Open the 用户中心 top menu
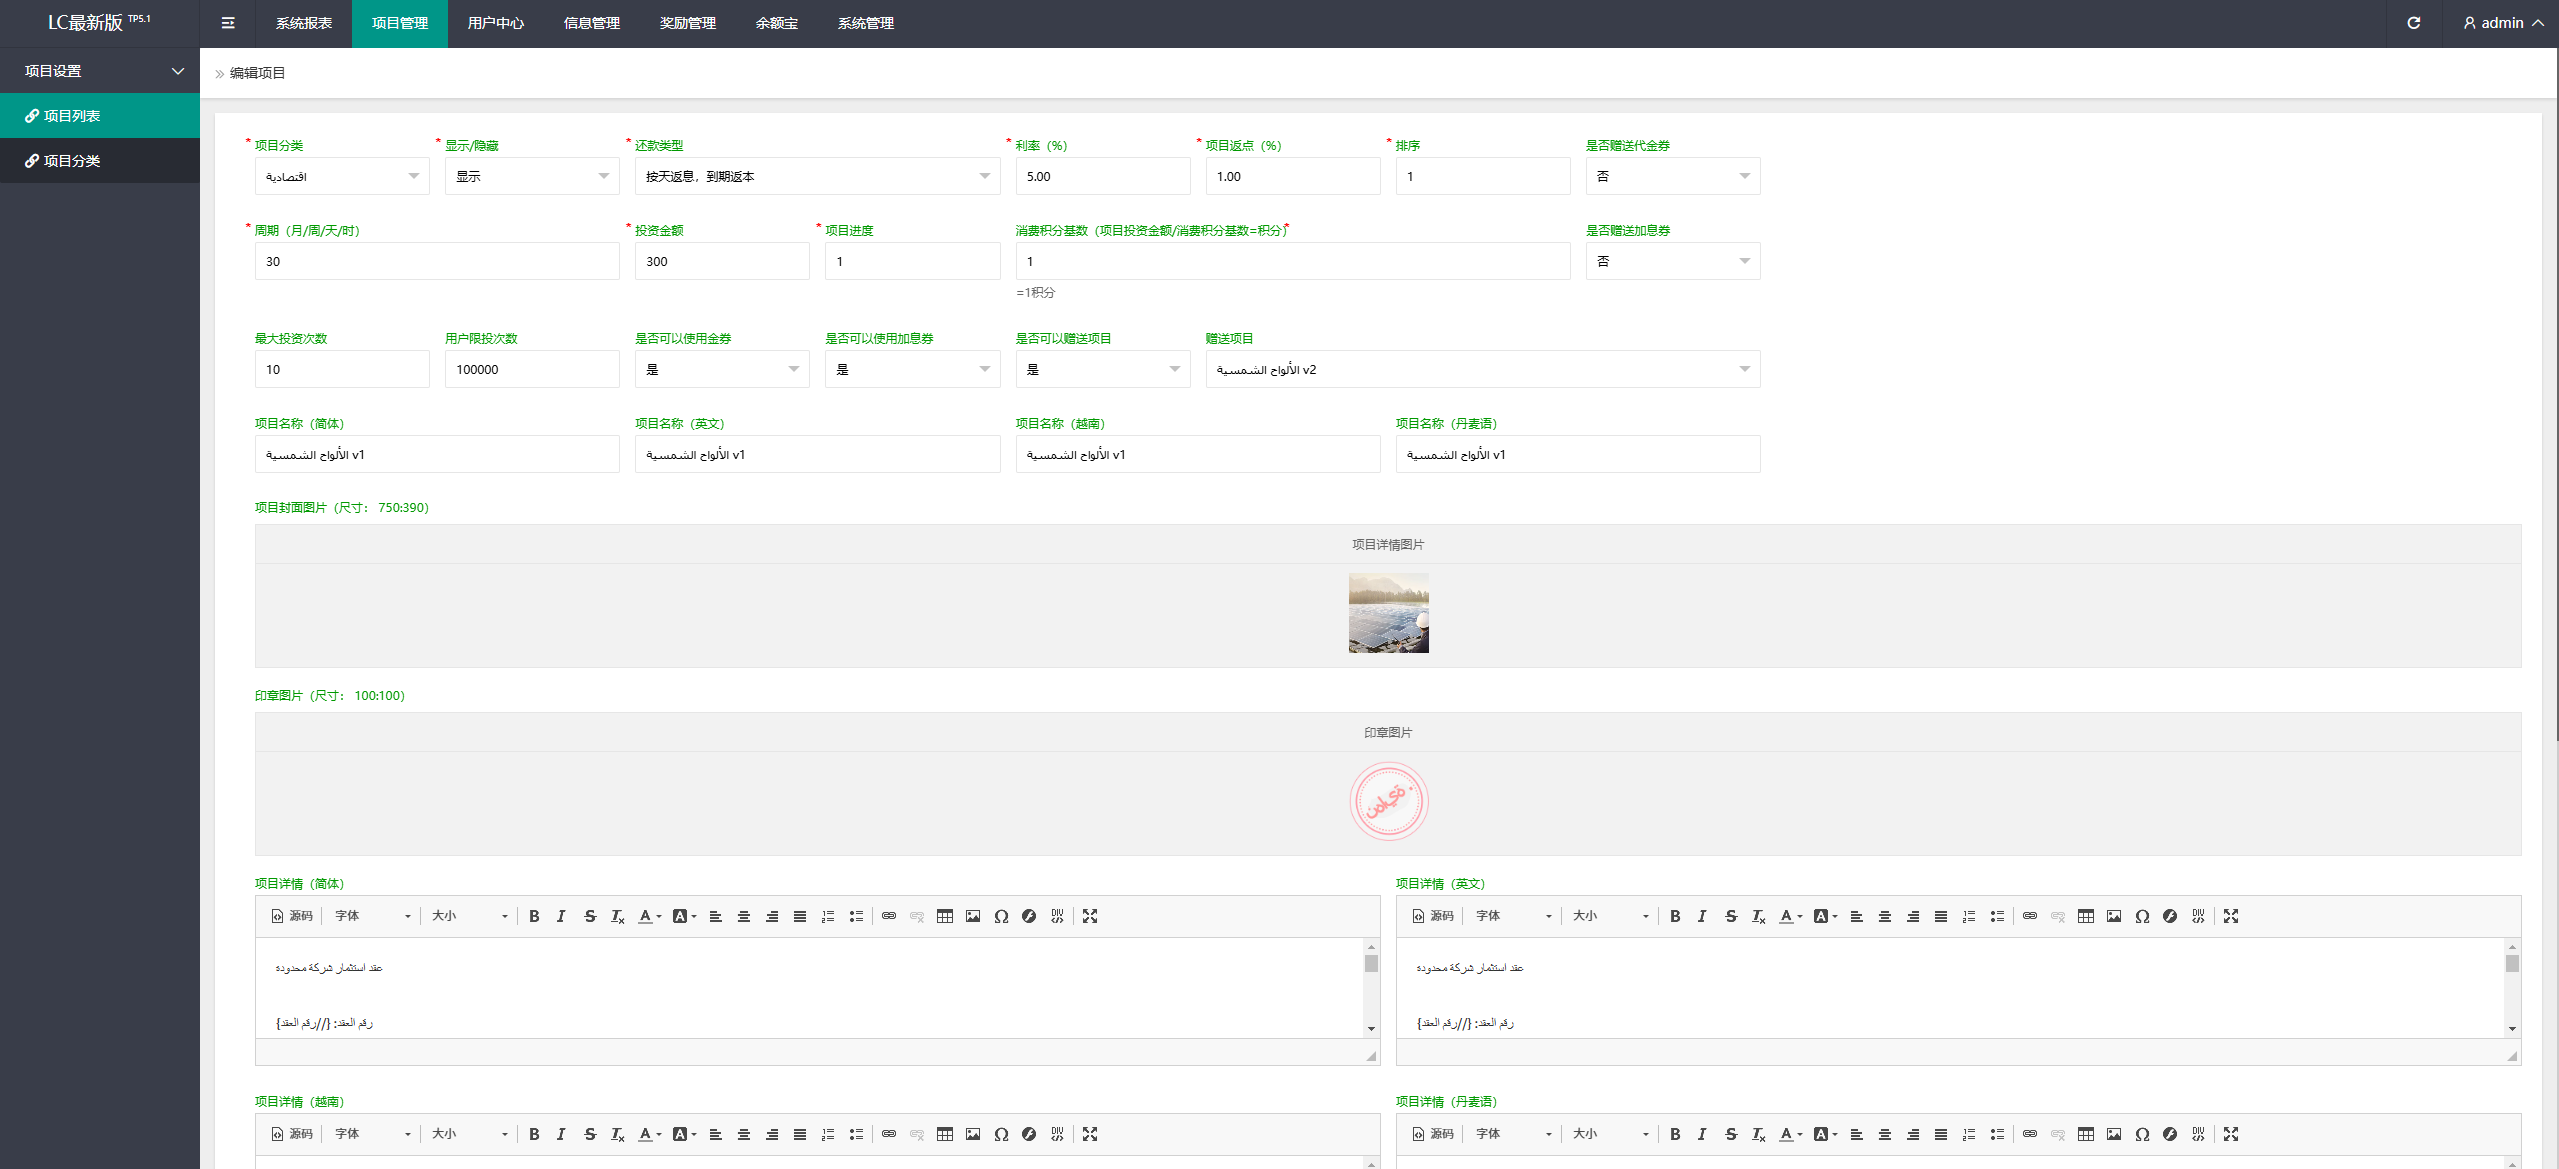Screen dimensions: 2559x1169 (x=495, y=23)
